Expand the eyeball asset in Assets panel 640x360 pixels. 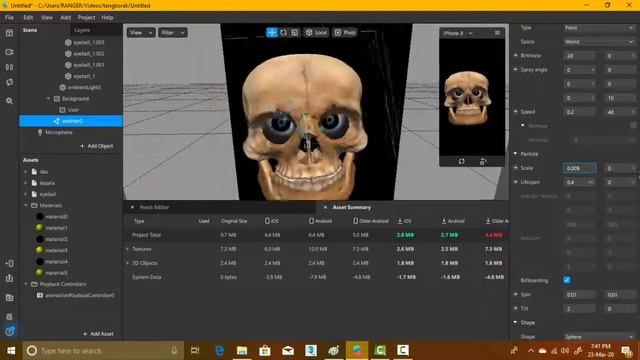[x=26, y=194]
